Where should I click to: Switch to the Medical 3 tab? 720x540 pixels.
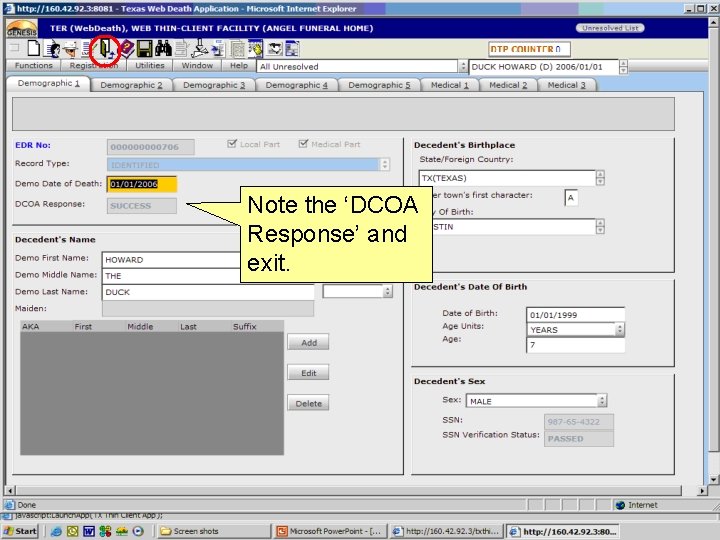pyautogui.click(x=566, y=85)
